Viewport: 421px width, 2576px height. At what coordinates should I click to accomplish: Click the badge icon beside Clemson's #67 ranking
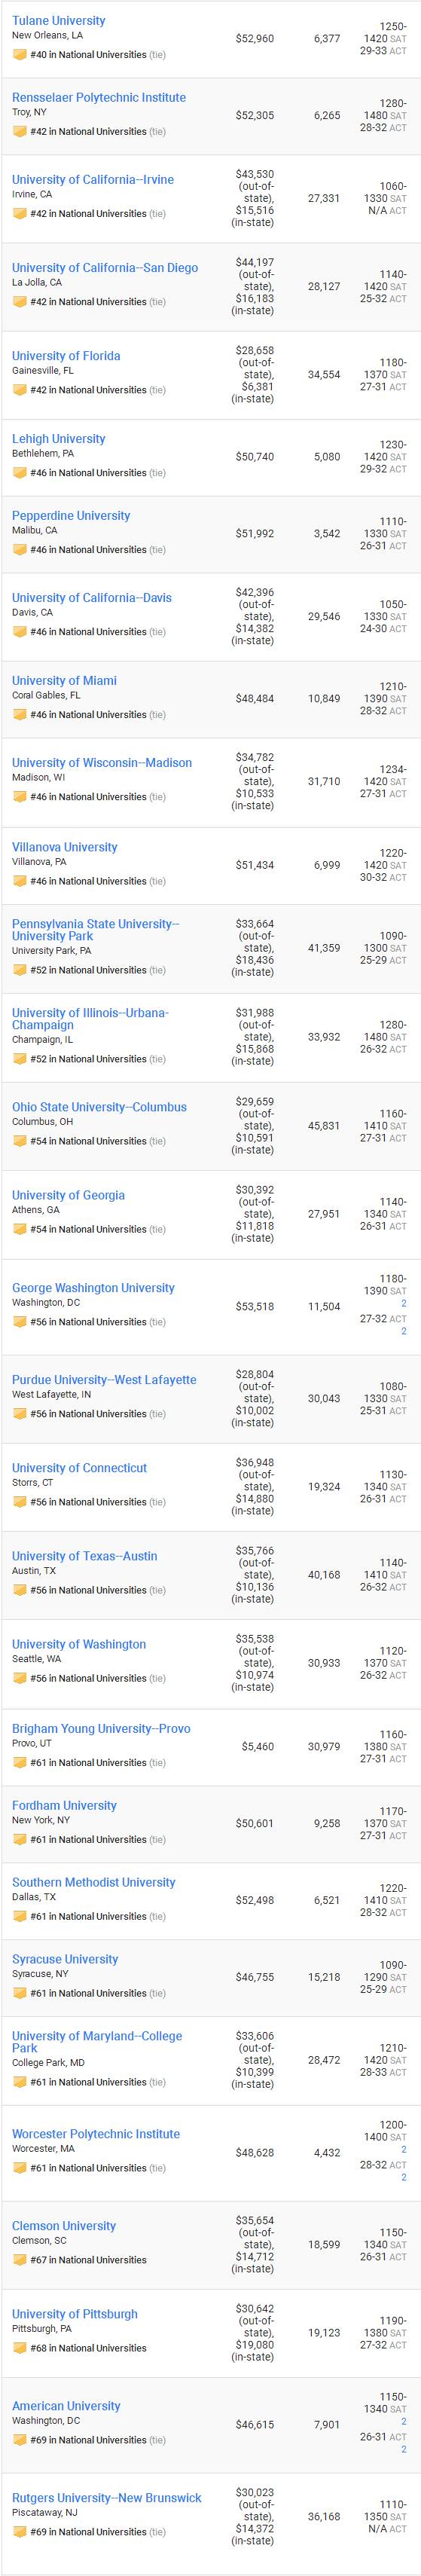coord(19,2260)
